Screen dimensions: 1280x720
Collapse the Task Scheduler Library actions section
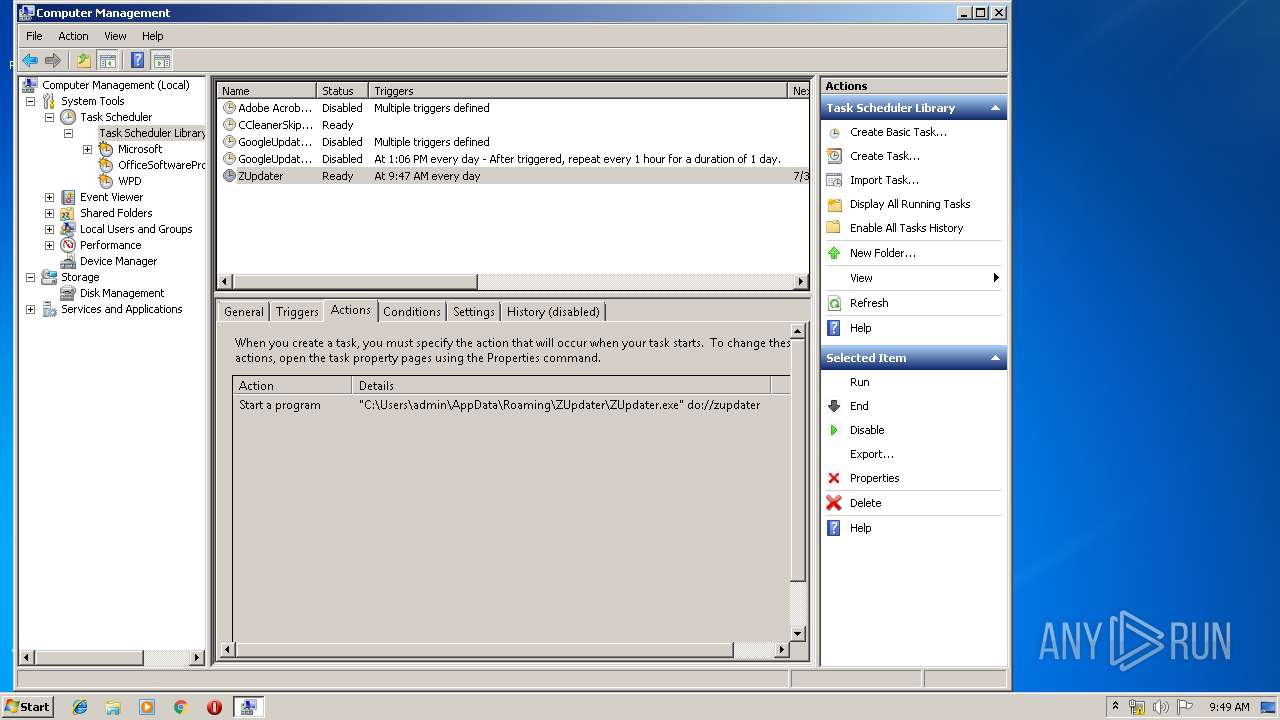(995, 108)
